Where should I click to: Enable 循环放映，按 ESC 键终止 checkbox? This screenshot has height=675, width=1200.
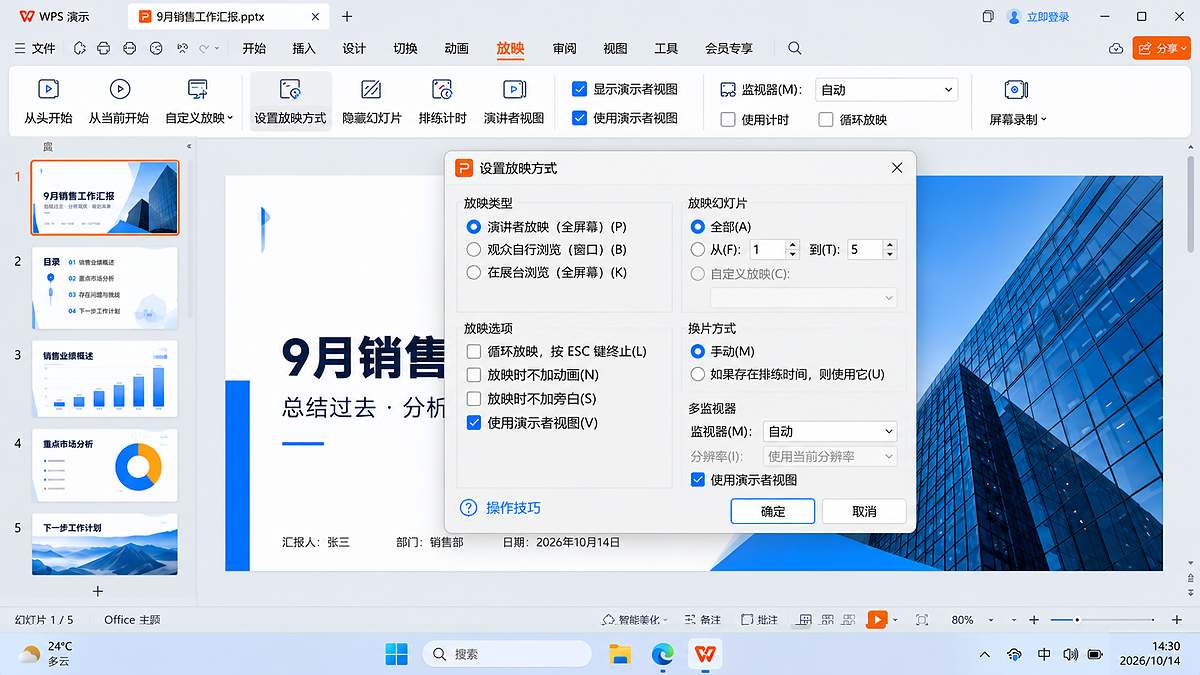(x=474, y=351)
